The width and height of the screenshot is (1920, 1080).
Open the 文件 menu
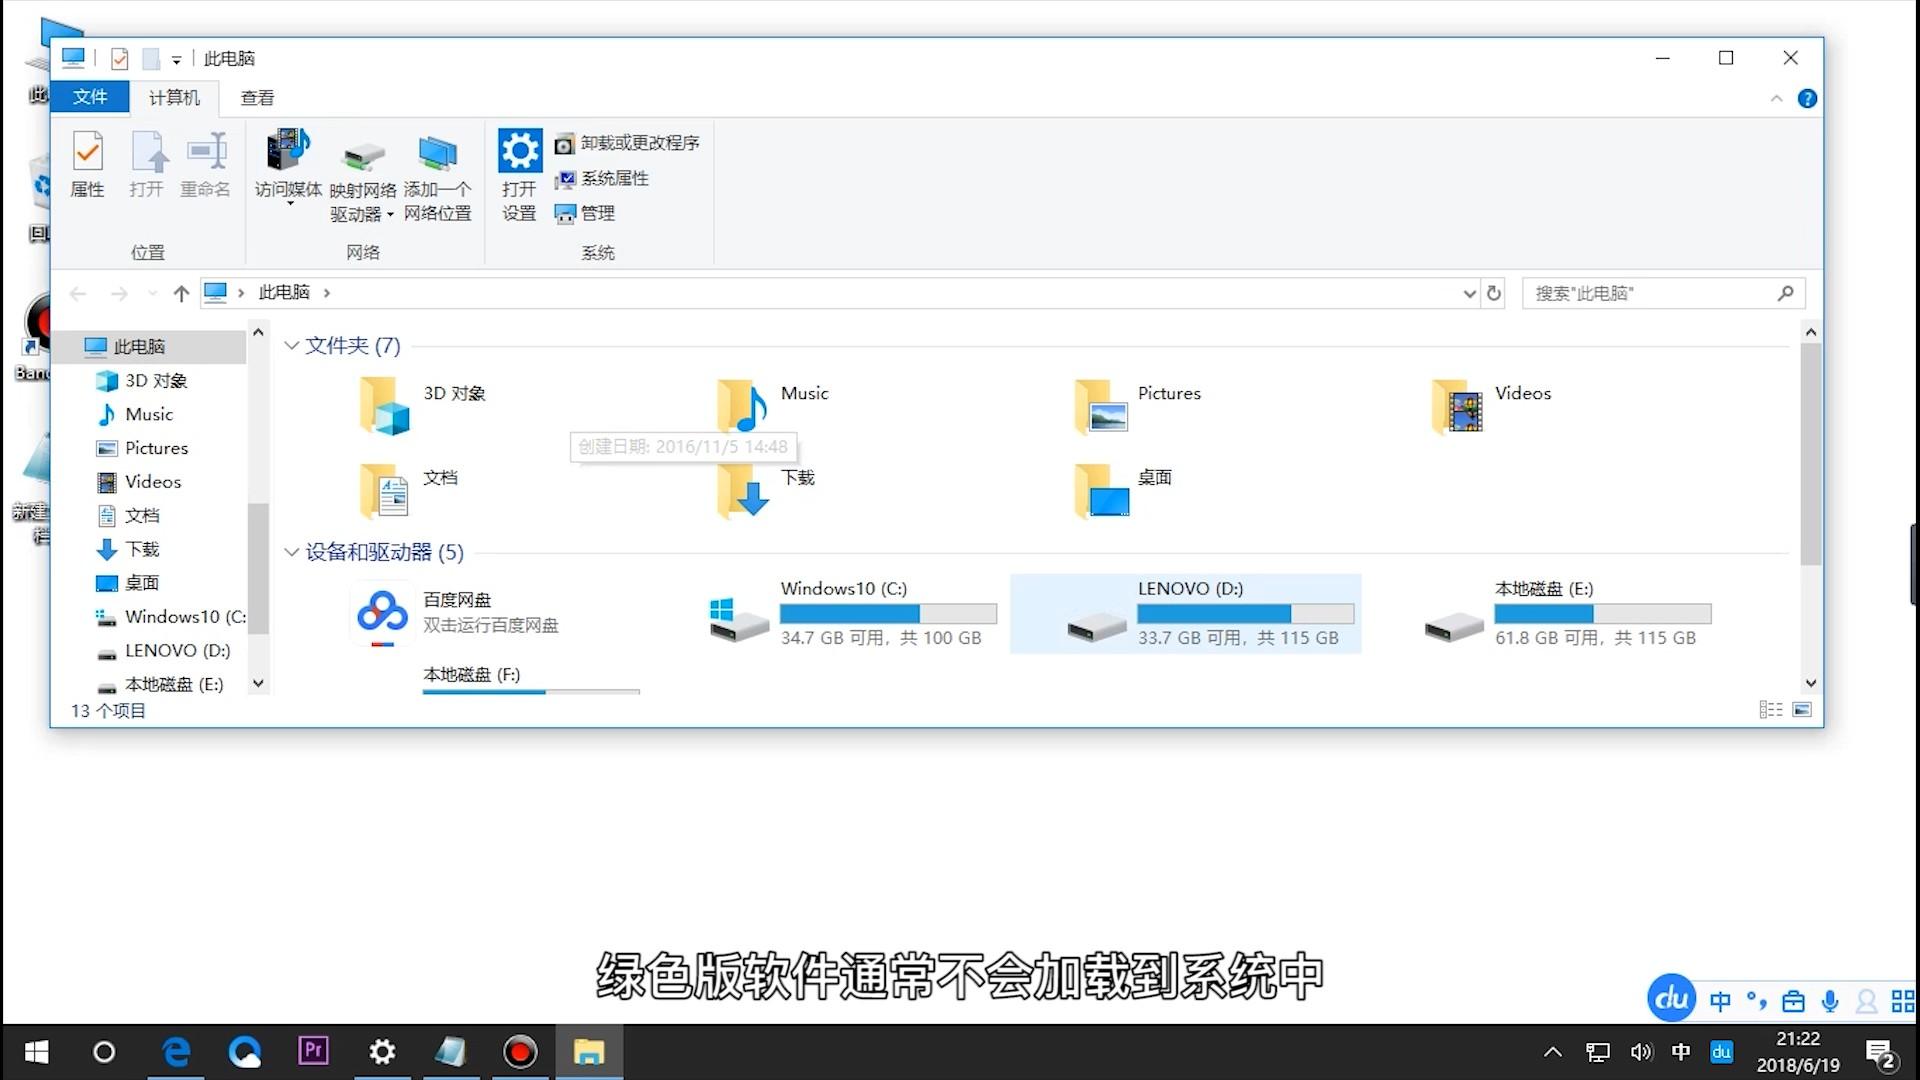tap(90, 97)
